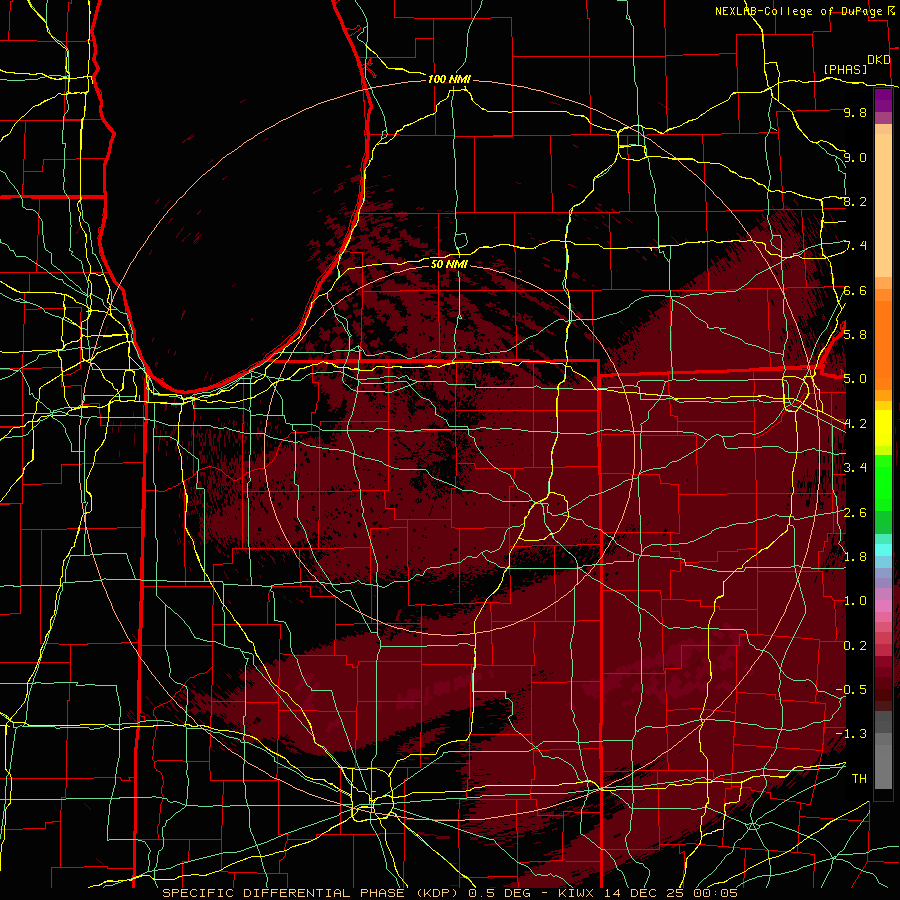
Task: Pick the light peach legend color band
Action: click(x=883, y=205)
